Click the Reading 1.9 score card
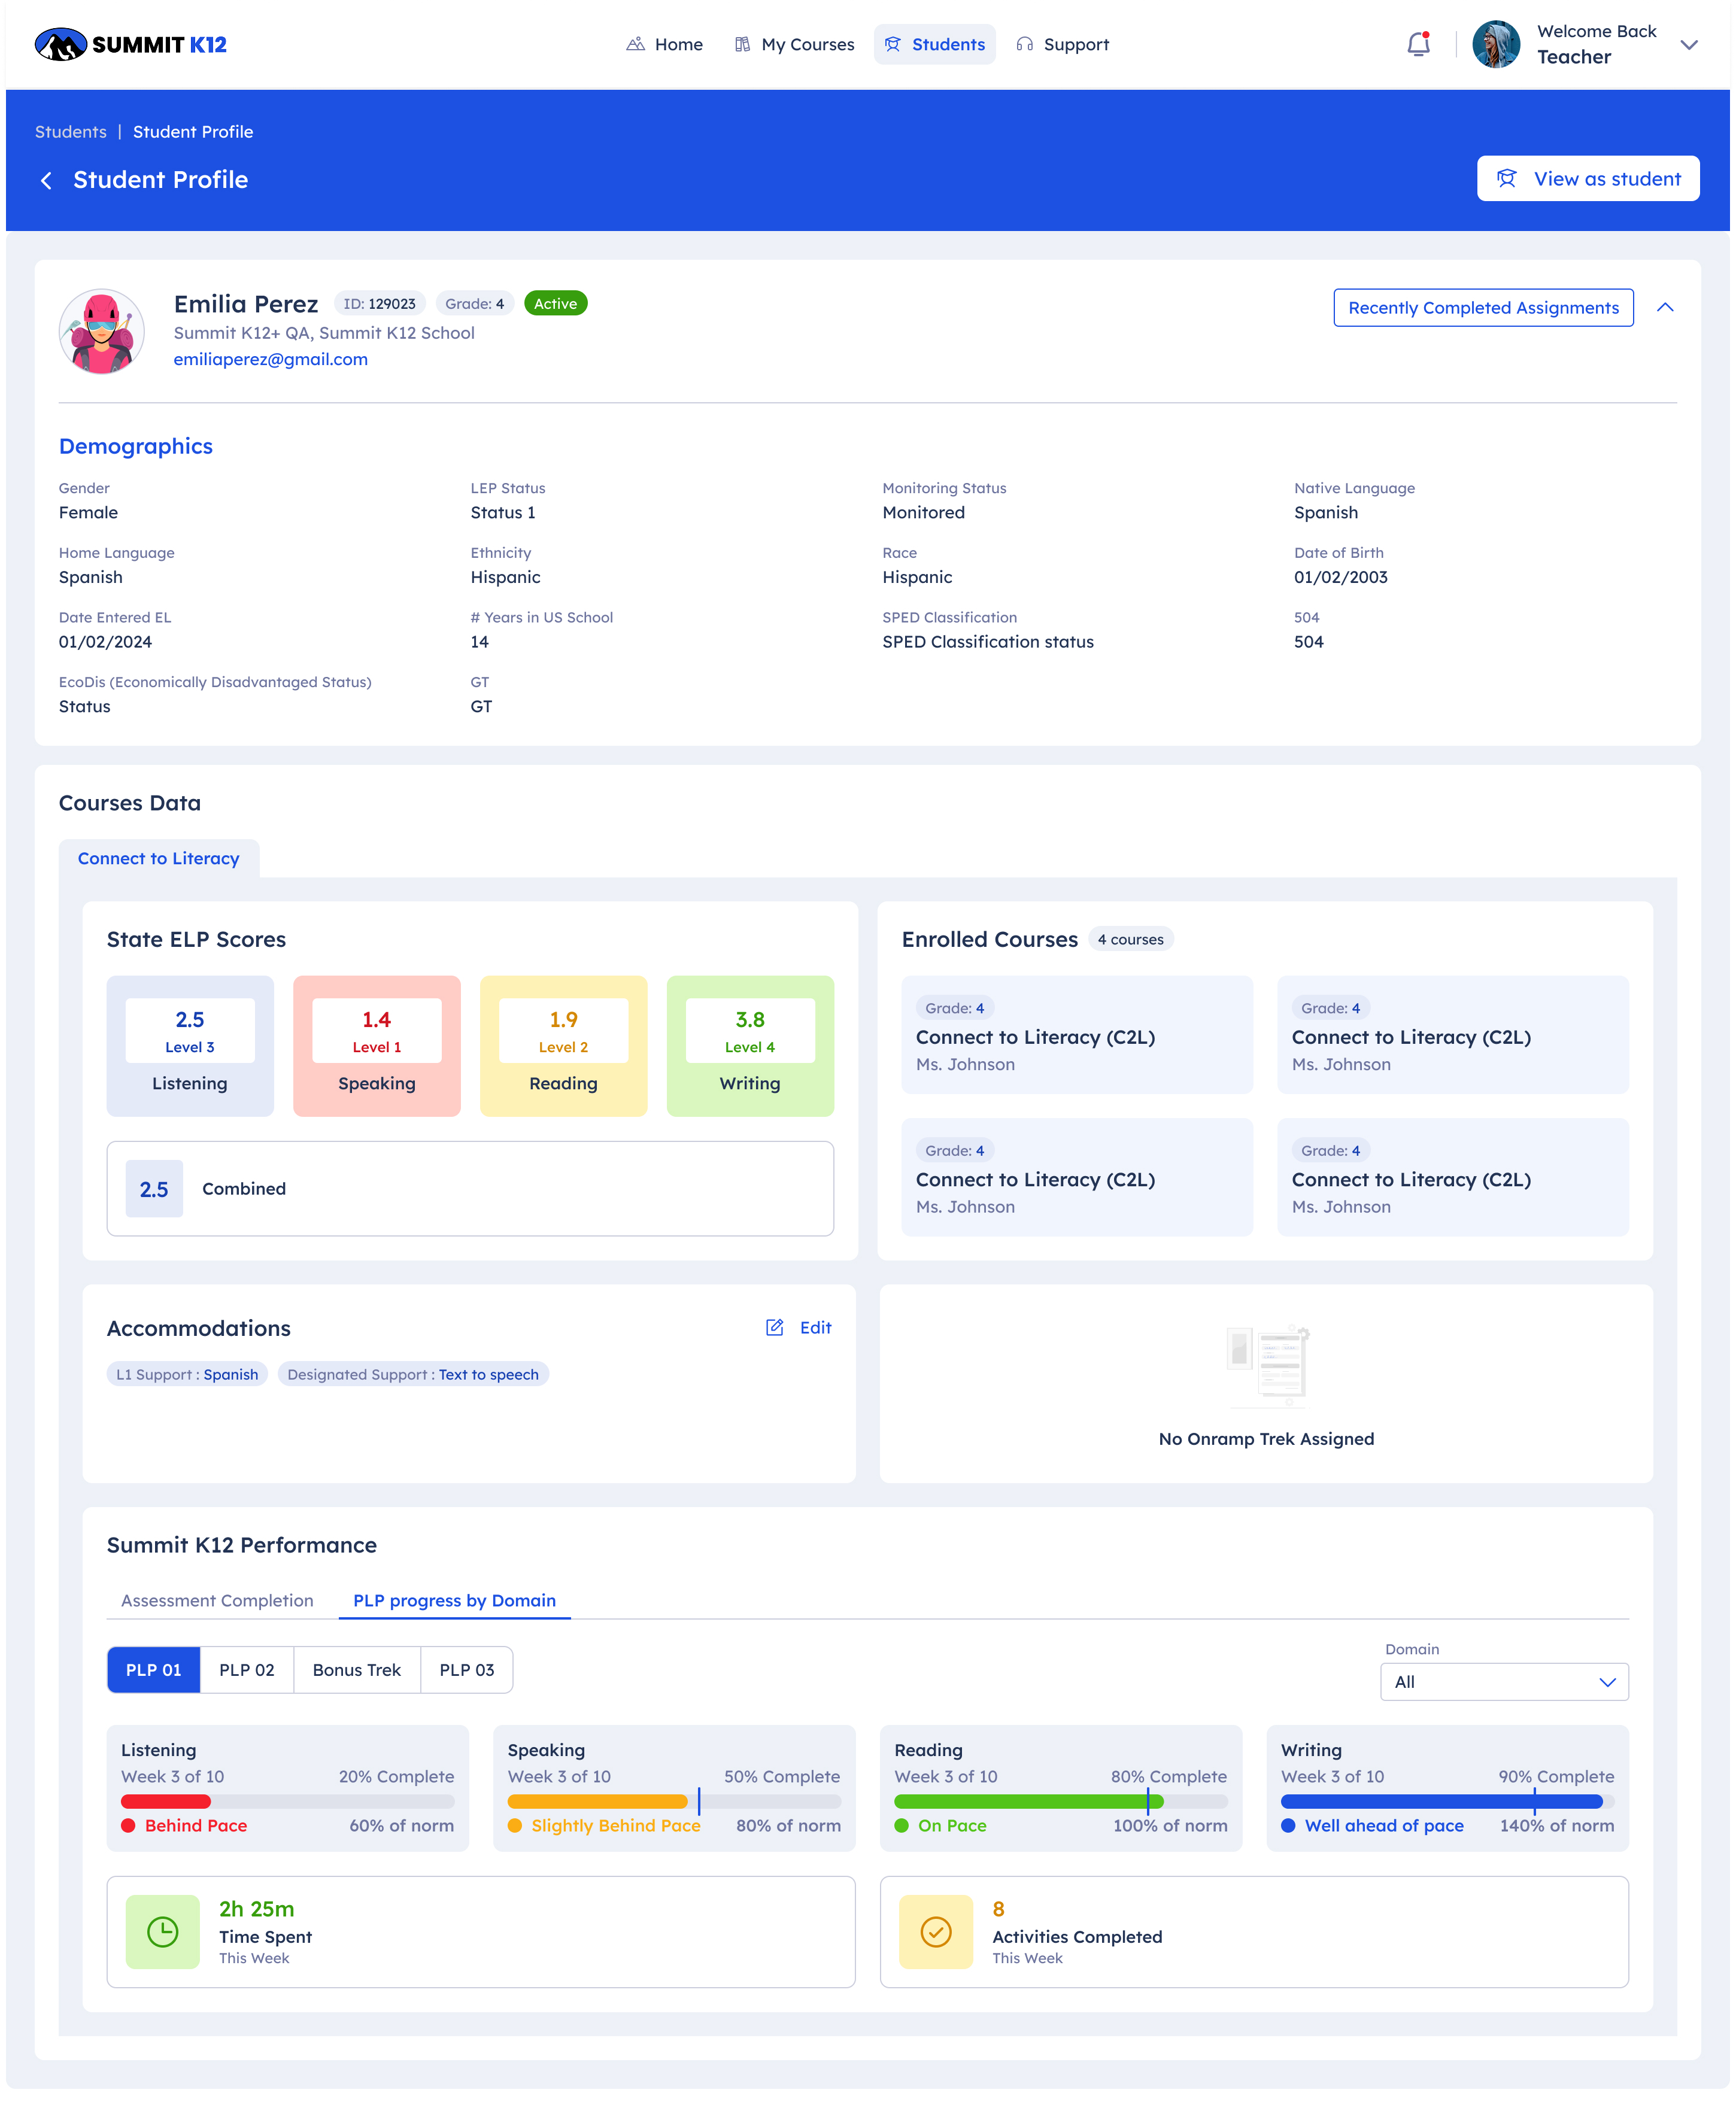1736x2108 pixels. (x=564, y=1046)
